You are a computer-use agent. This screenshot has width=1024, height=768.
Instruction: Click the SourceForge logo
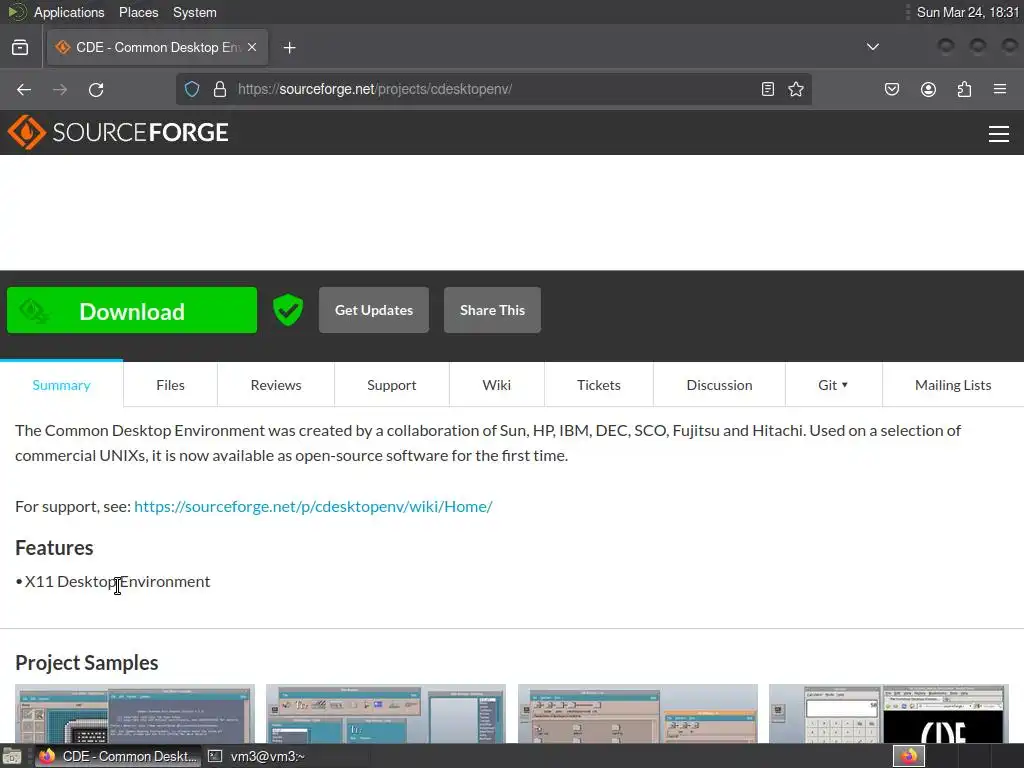(x=118, y=133)
